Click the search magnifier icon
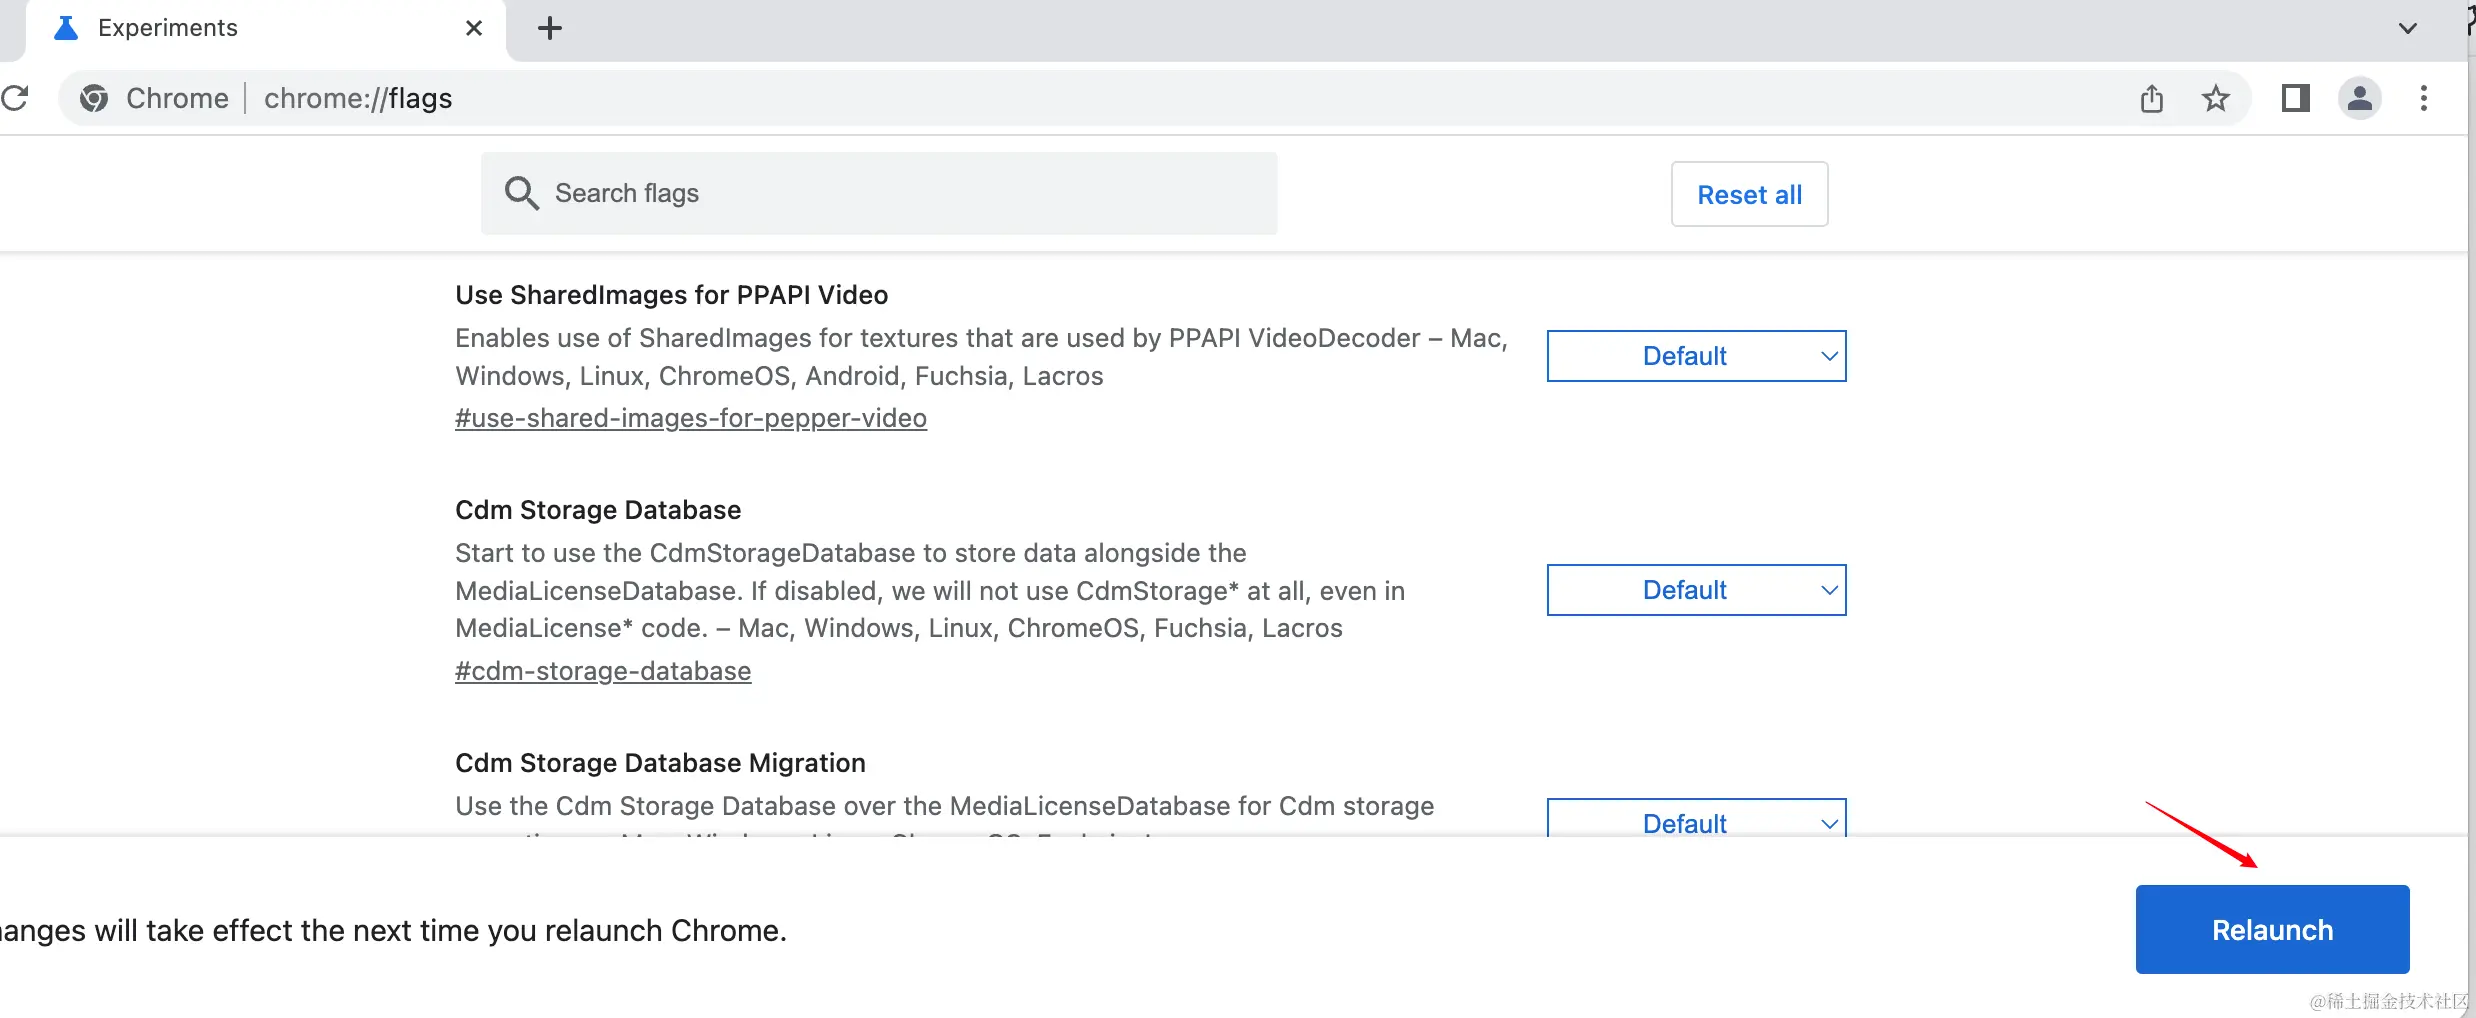 coord(521,193)
